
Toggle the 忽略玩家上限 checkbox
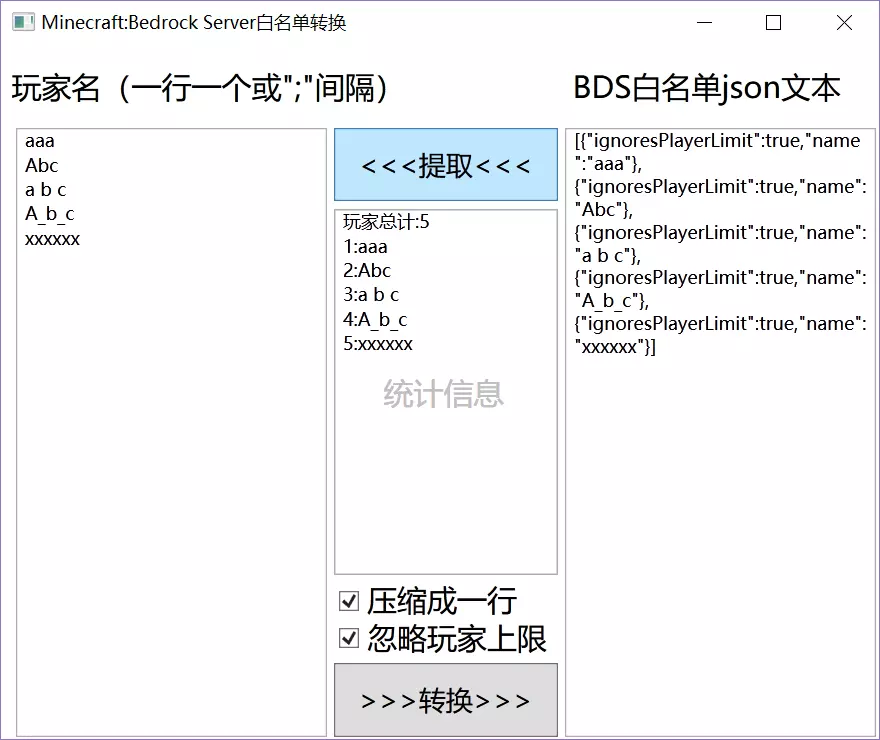(x=349, y=638)
